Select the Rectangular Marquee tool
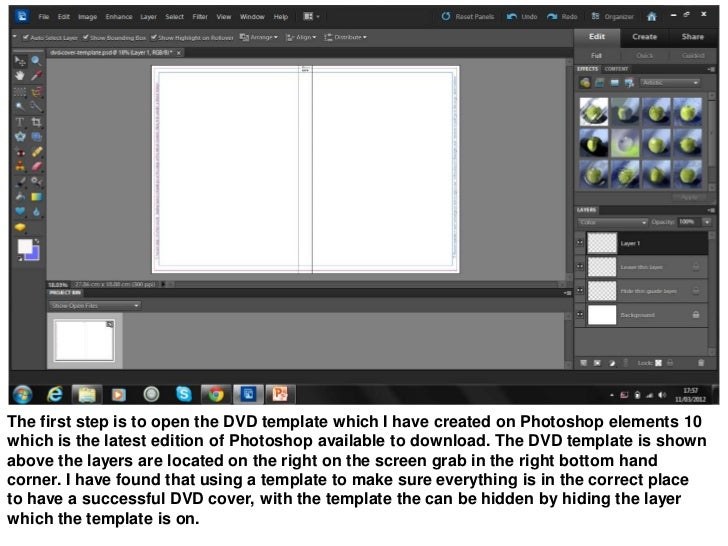Viewport: 728px width, 546px height. (20, 91)
